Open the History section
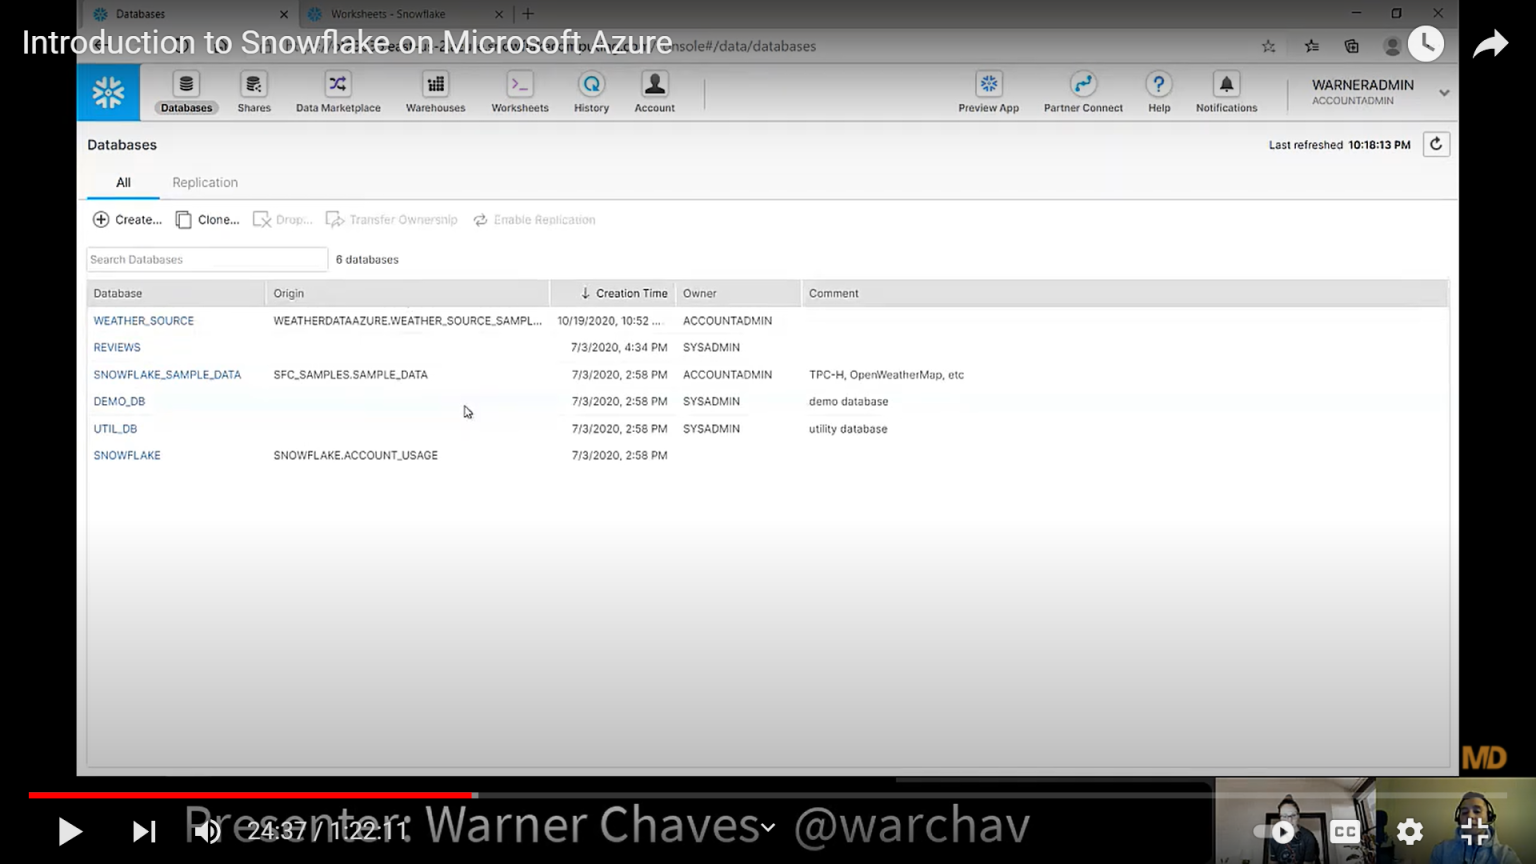 tap(591, 91)
